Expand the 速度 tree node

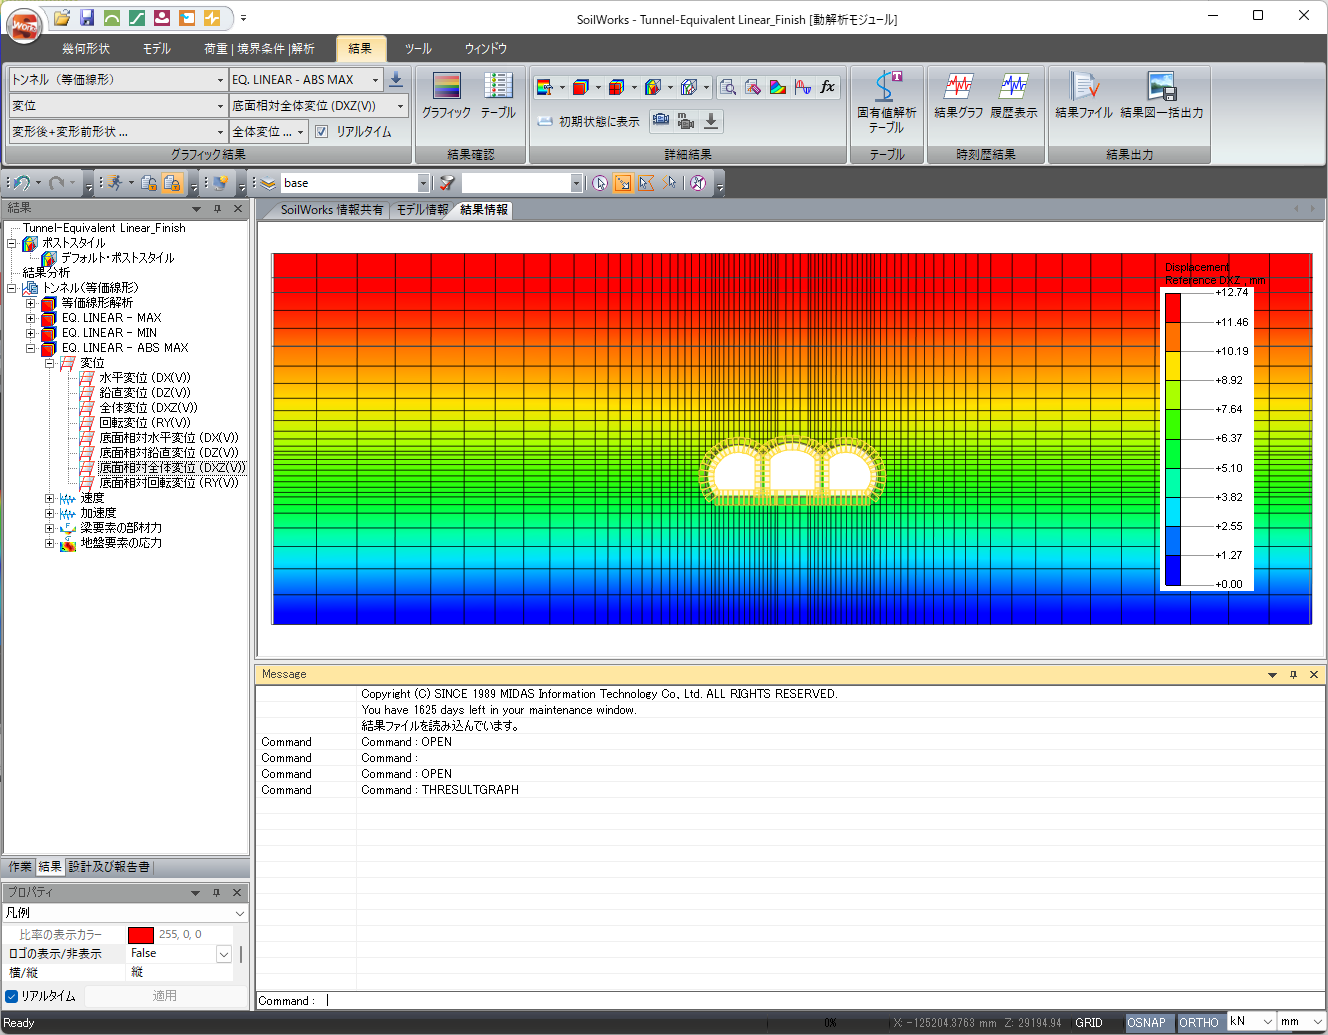49,498
